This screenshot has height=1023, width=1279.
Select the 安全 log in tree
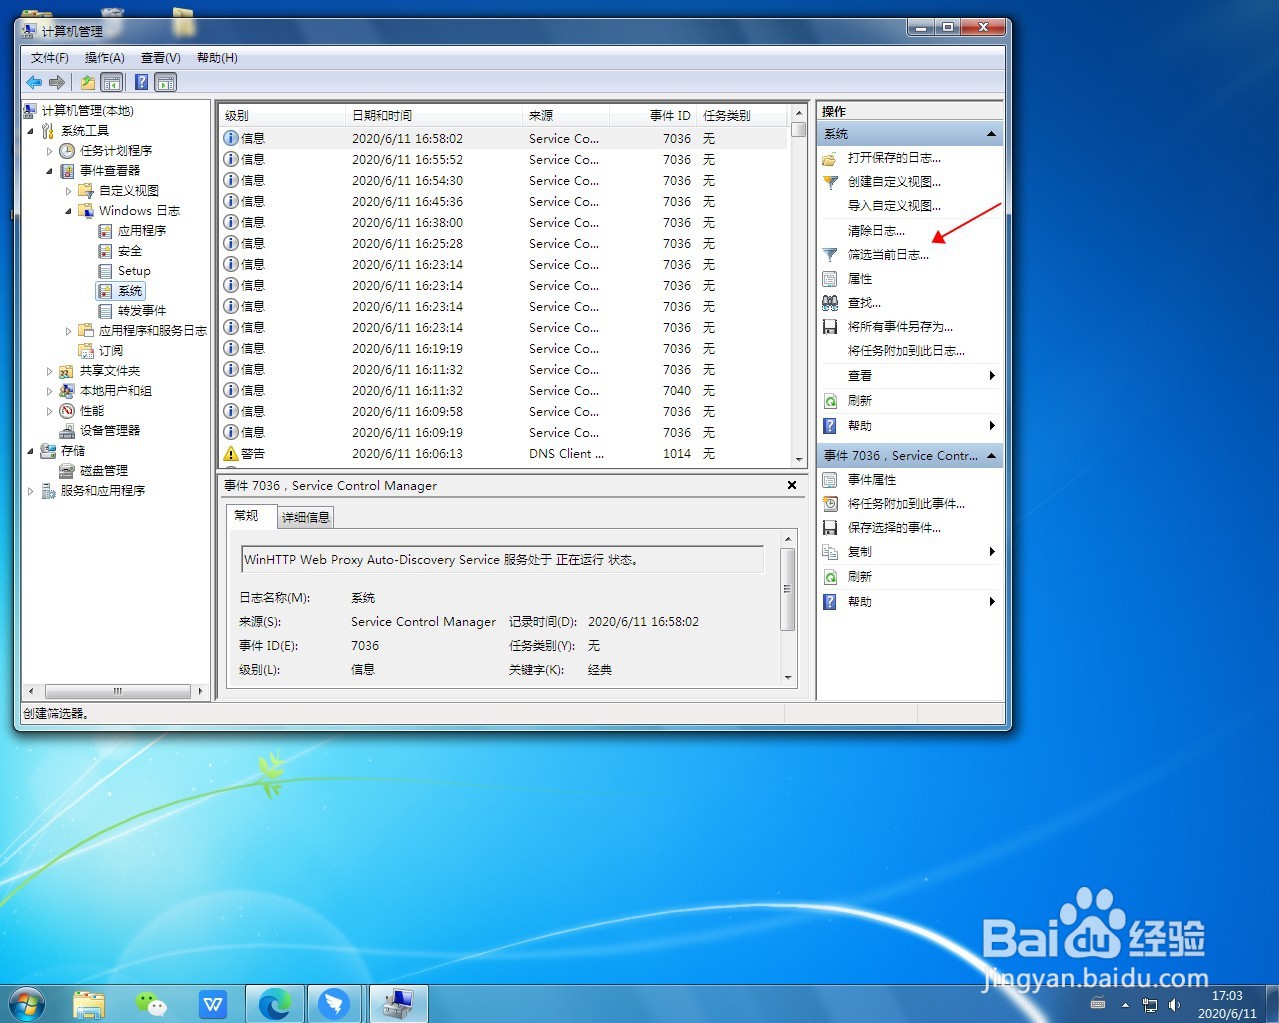(x=130, y=251)
